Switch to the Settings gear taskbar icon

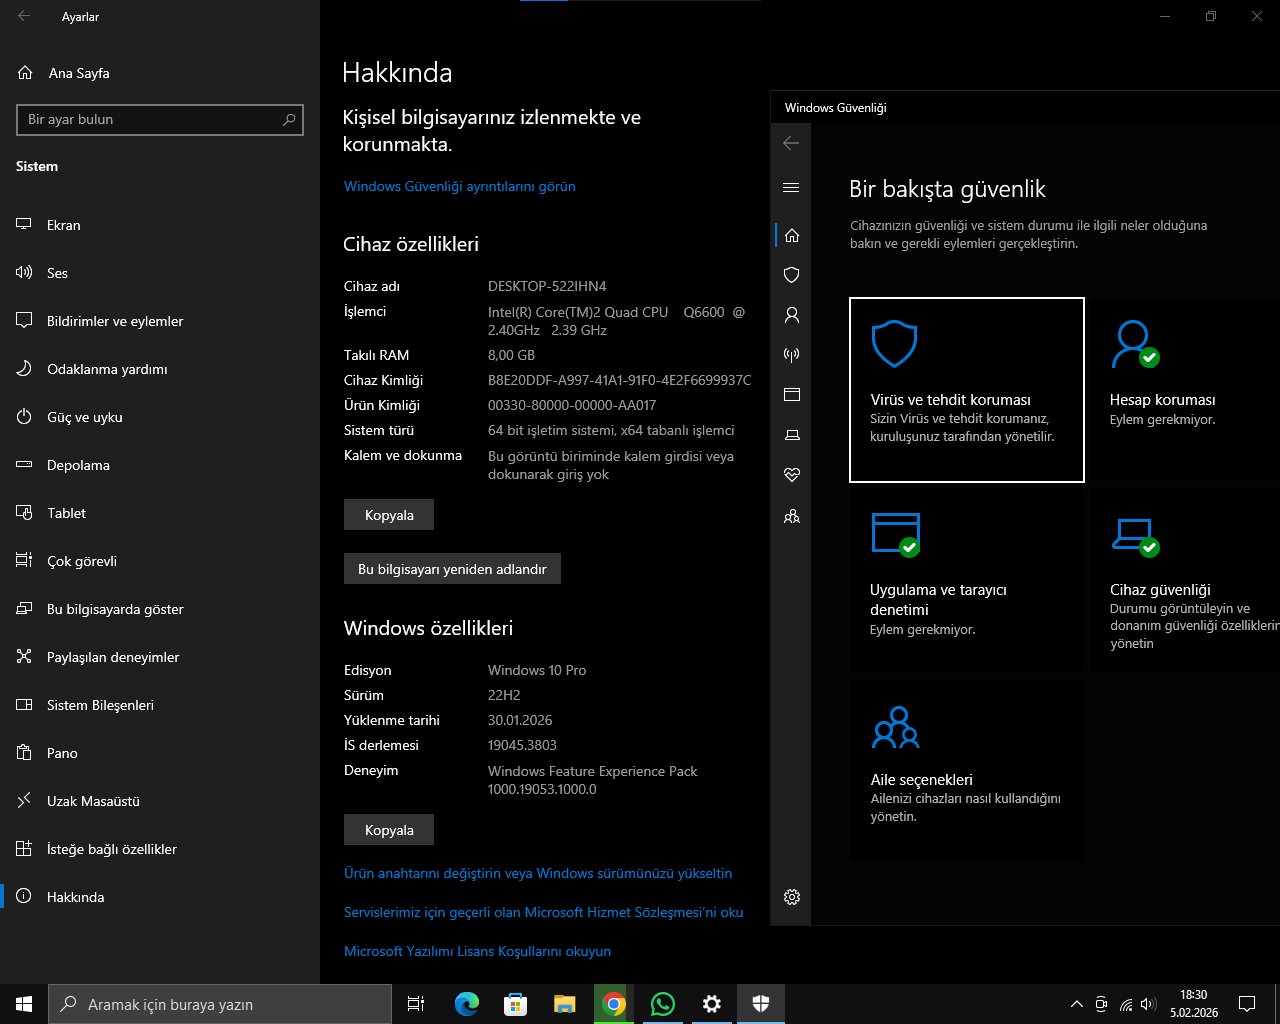click(712, 1004)
